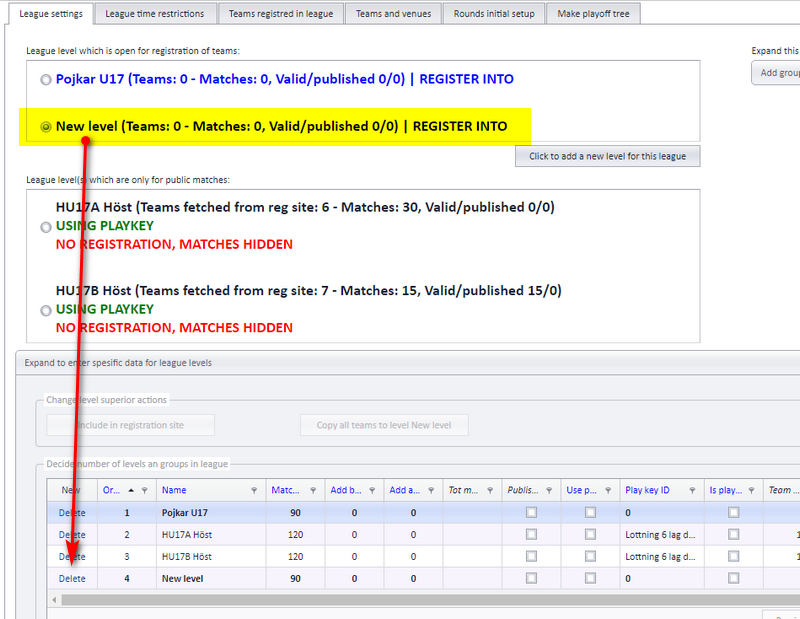Open filter icon on the Name column

pyautogui.click(x=254, y=490)
